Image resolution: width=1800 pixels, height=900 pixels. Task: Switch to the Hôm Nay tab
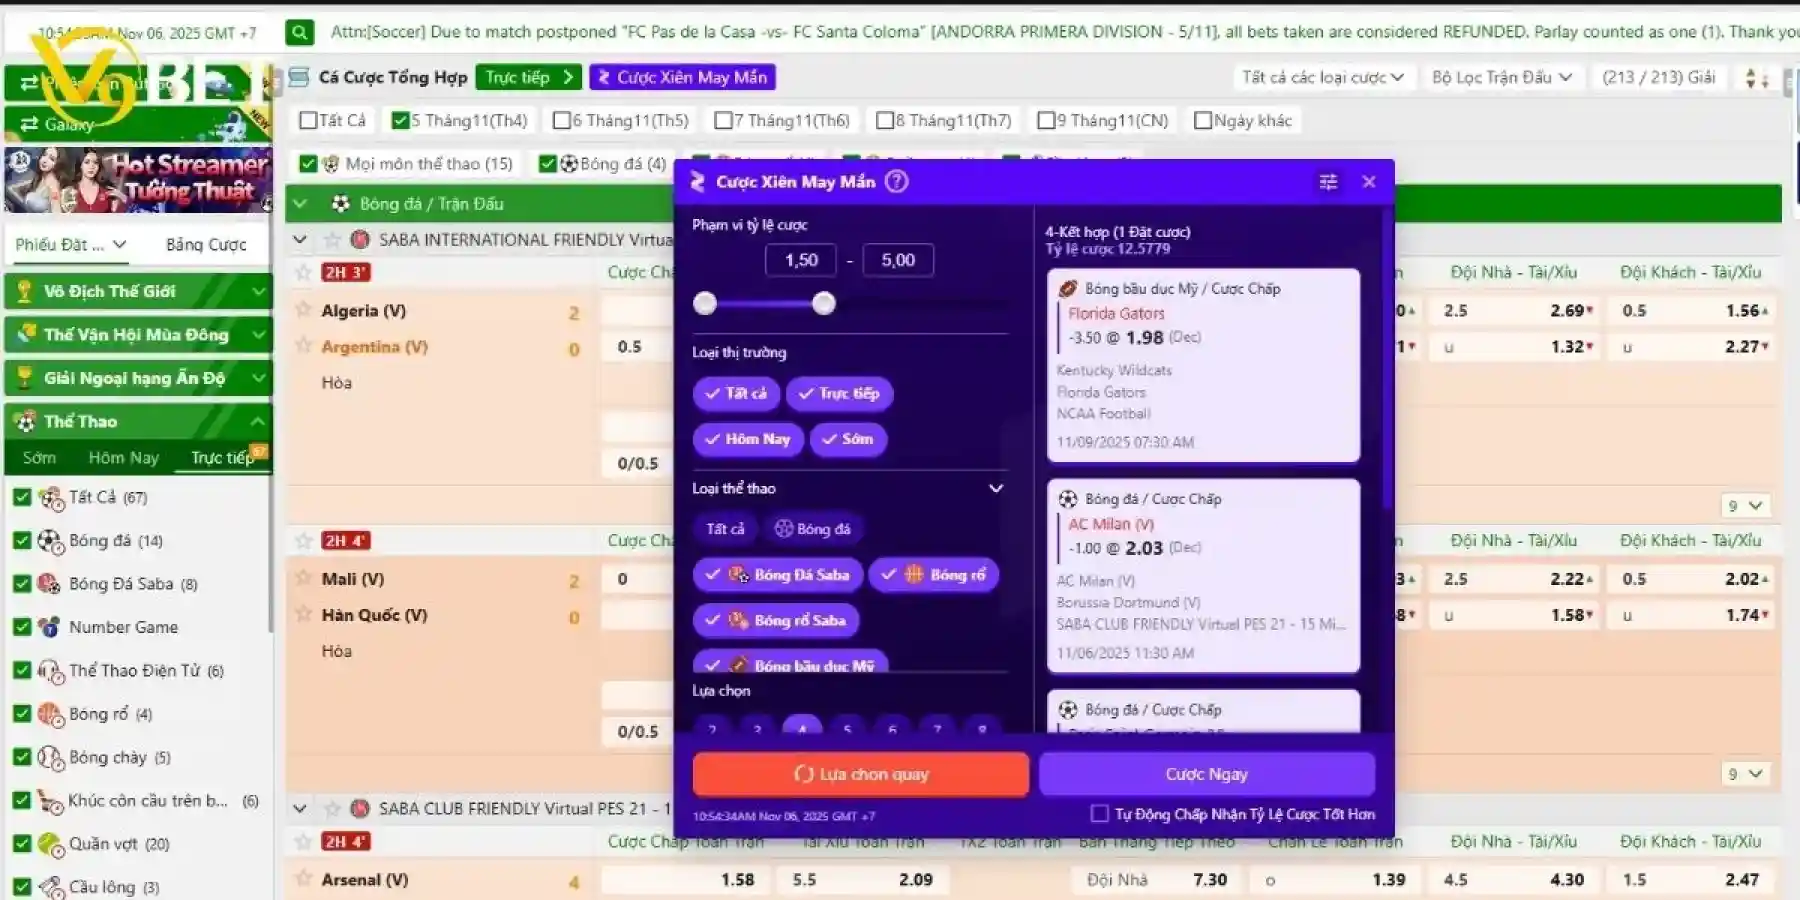[123, 457]
